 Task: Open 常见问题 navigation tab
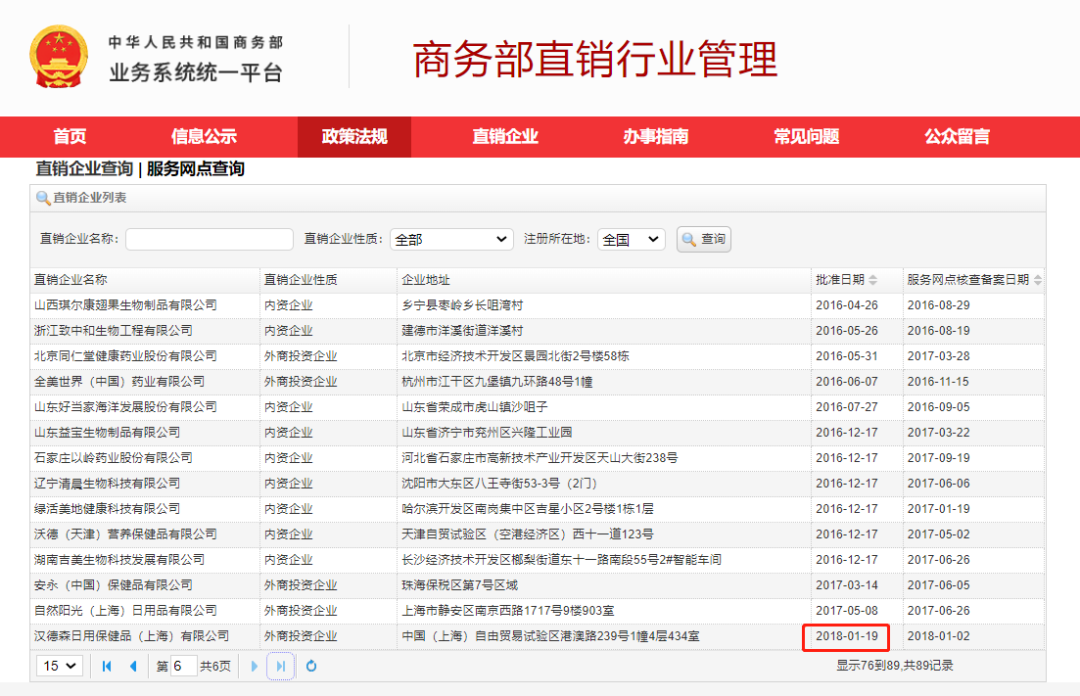point(807,137)
